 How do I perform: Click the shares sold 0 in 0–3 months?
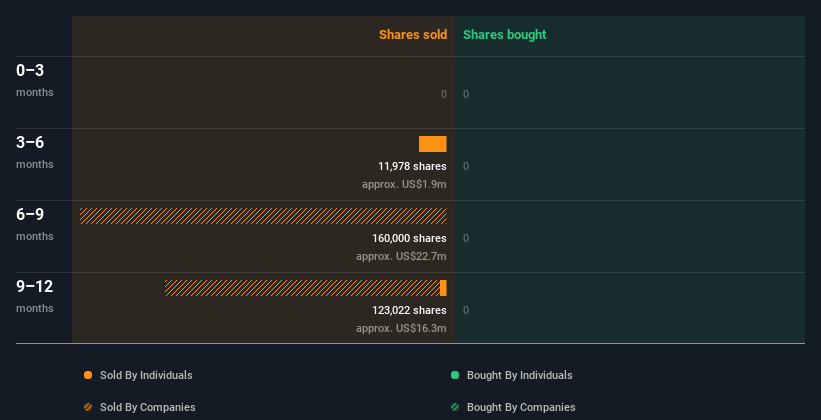444,94
